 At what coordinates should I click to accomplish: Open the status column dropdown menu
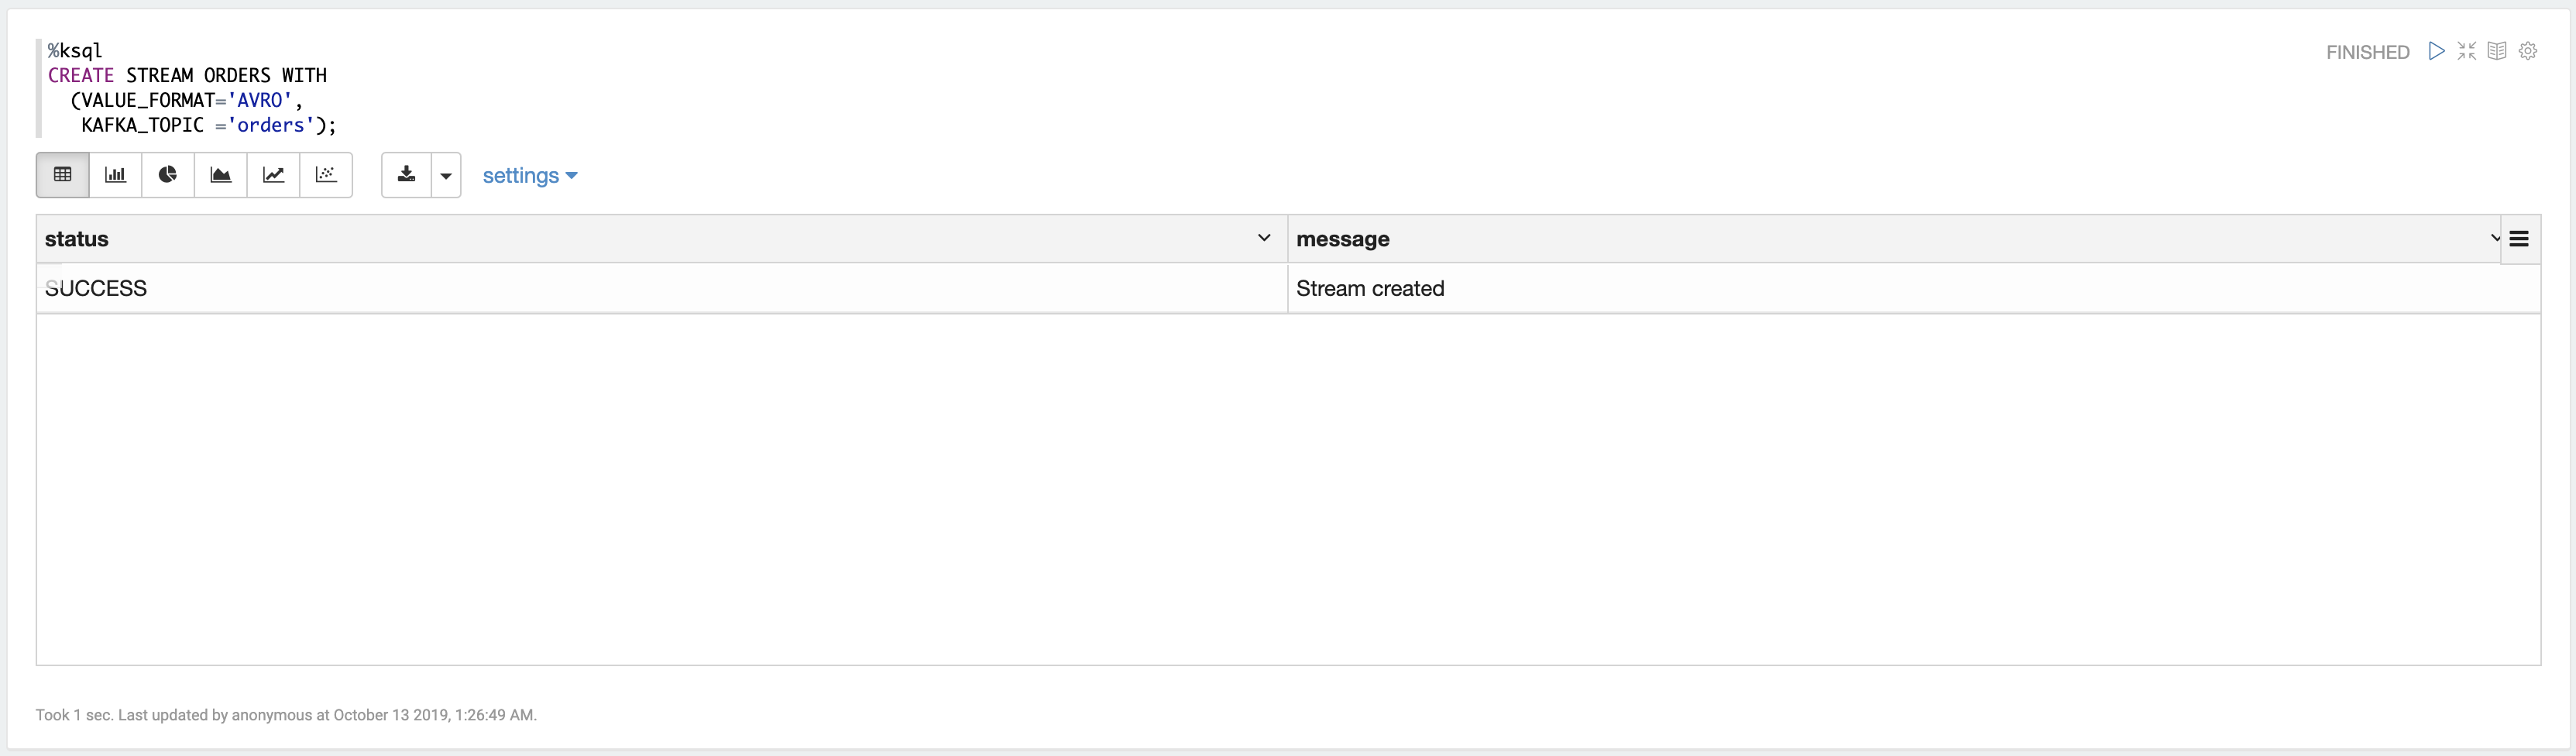(x=1264, y=238)
